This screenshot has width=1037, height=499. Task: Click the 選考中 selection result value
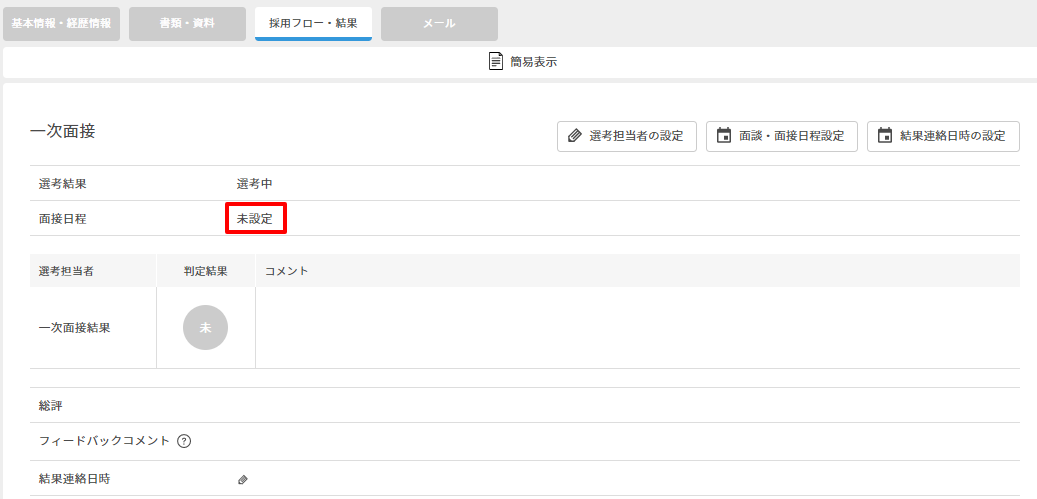click(254, 184)
